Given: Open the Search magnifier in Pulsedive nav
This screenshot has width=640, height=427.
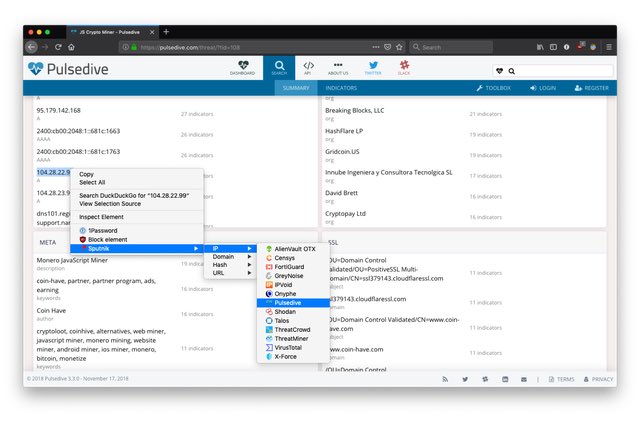Looking at the screenshot, I should click(x=279, y=67).
